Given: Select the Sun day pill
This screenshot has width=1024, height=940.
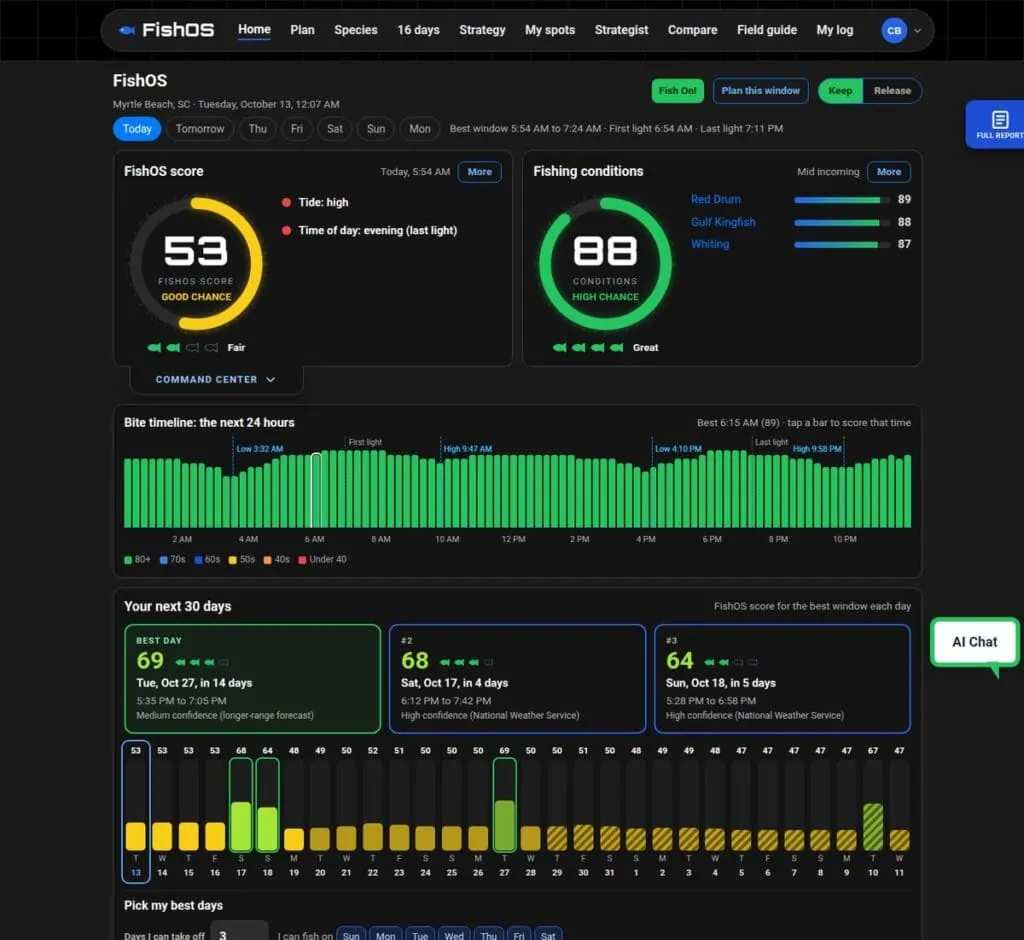Looking at the screenshot, I should click(376, 129).
